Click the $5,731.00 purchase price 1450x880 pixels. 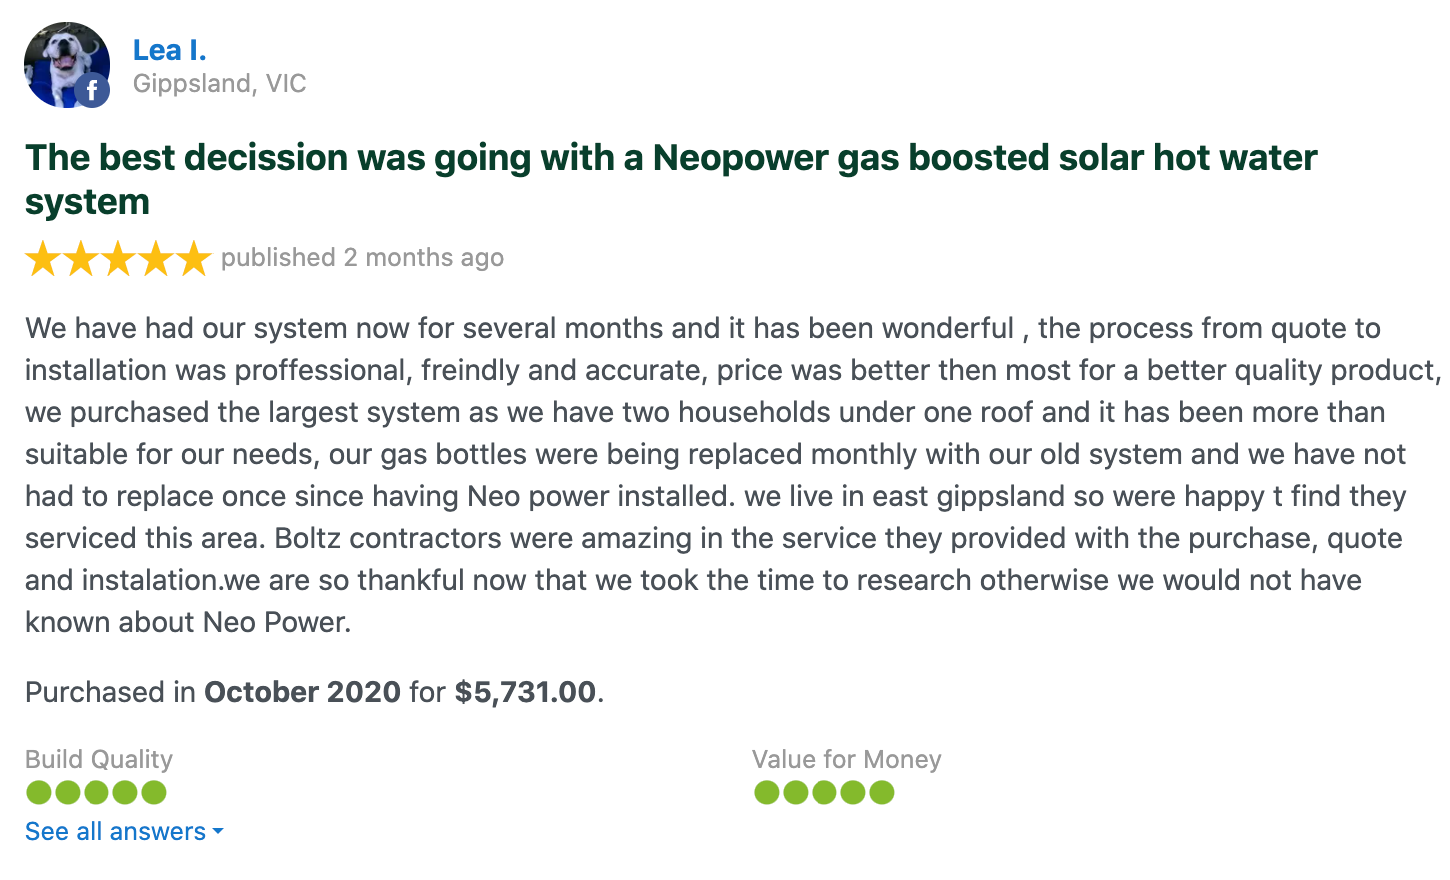click(525, 692)
